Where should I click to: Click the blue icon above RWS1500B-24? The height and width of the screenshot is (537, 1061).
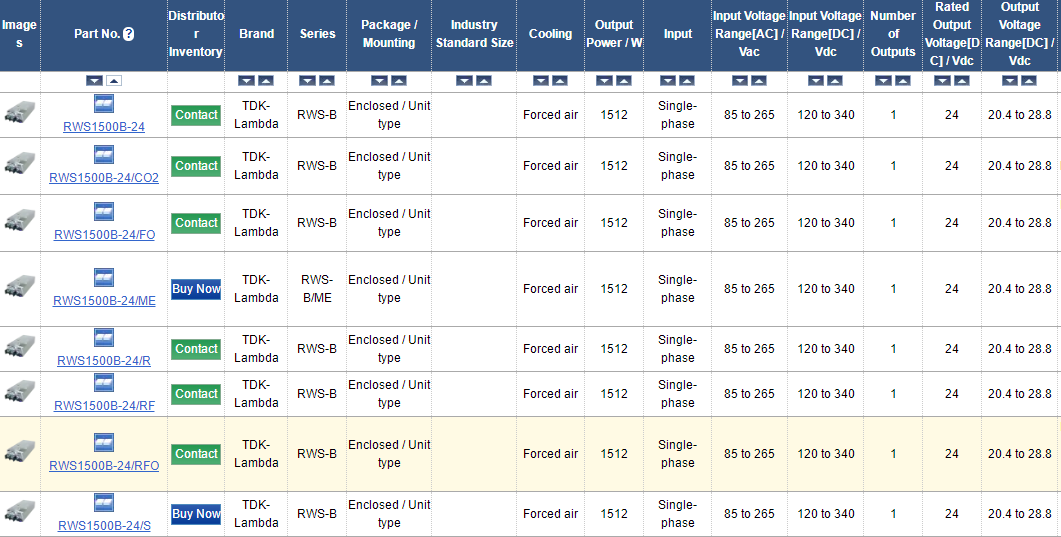104,103
